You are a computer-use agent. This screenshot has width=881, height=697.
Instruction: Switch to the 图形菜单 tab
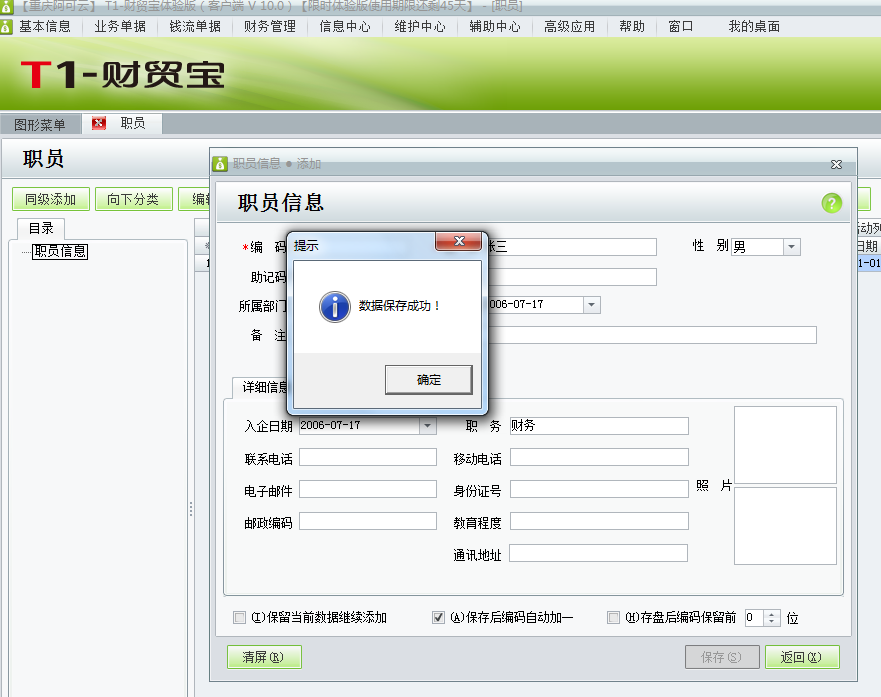pos(41,124)
